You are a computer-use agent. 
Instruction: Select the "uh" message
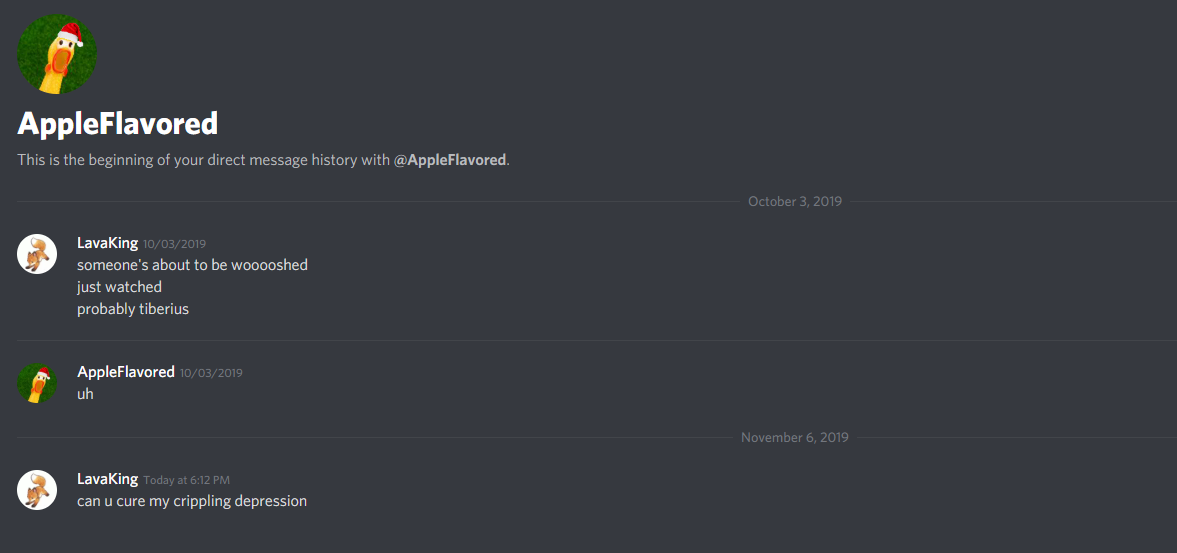(86, 394)
